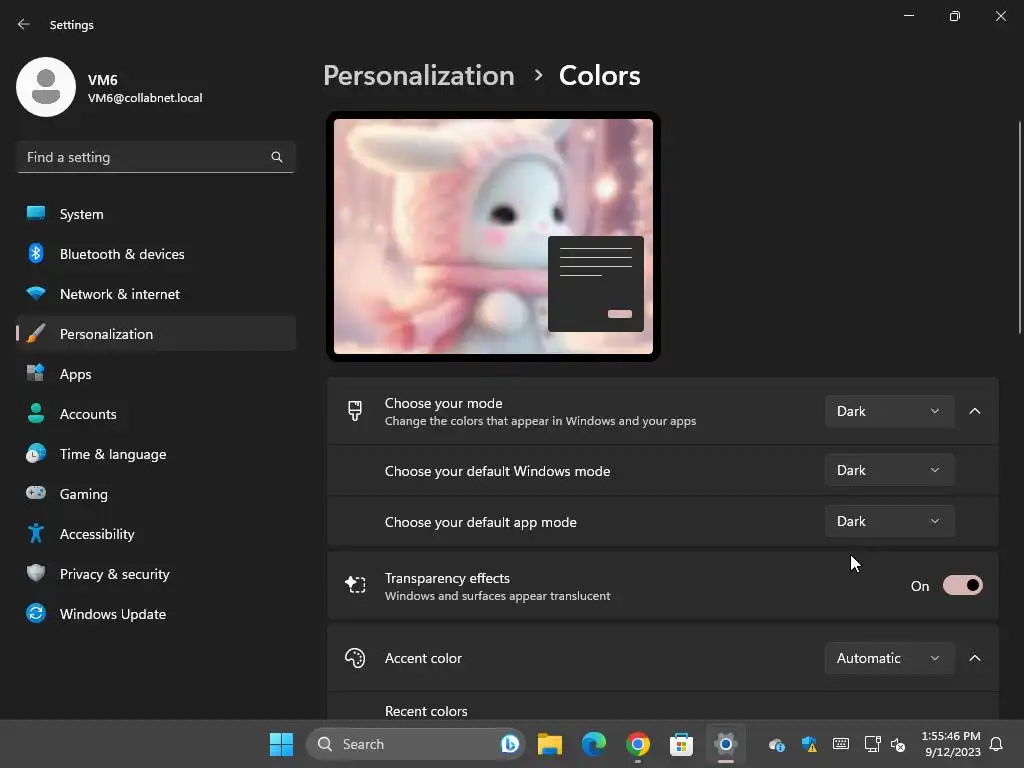
Task: Click the Bing icon in taskbar search
Action: tap(509, 744)
